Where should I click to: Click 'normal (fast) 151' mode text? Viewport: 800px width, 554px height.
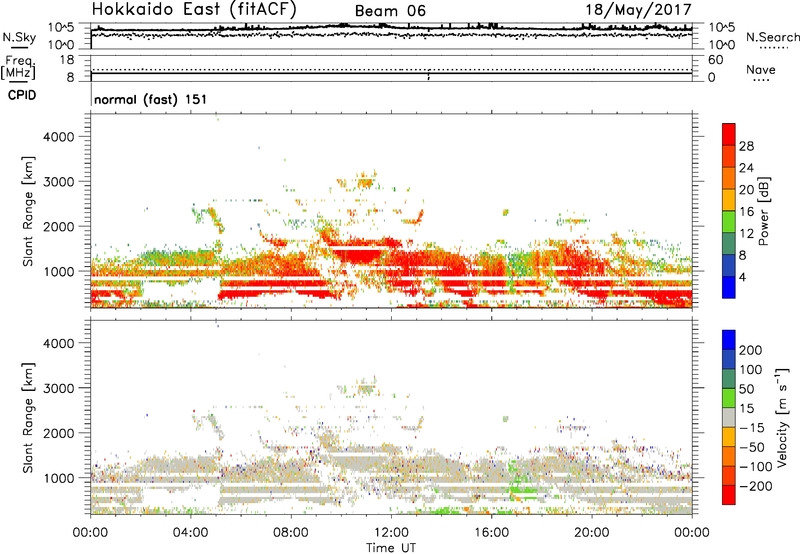click(x=151, y=99)
